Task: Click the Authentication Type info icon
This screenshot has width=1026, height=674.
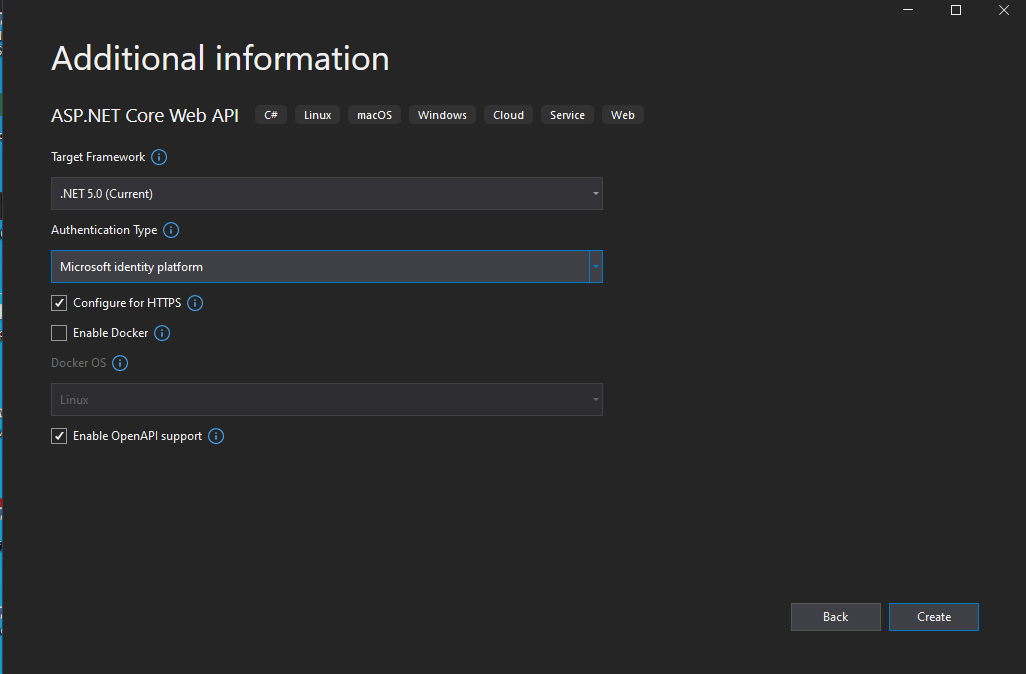Action: (x=171, y=230)
